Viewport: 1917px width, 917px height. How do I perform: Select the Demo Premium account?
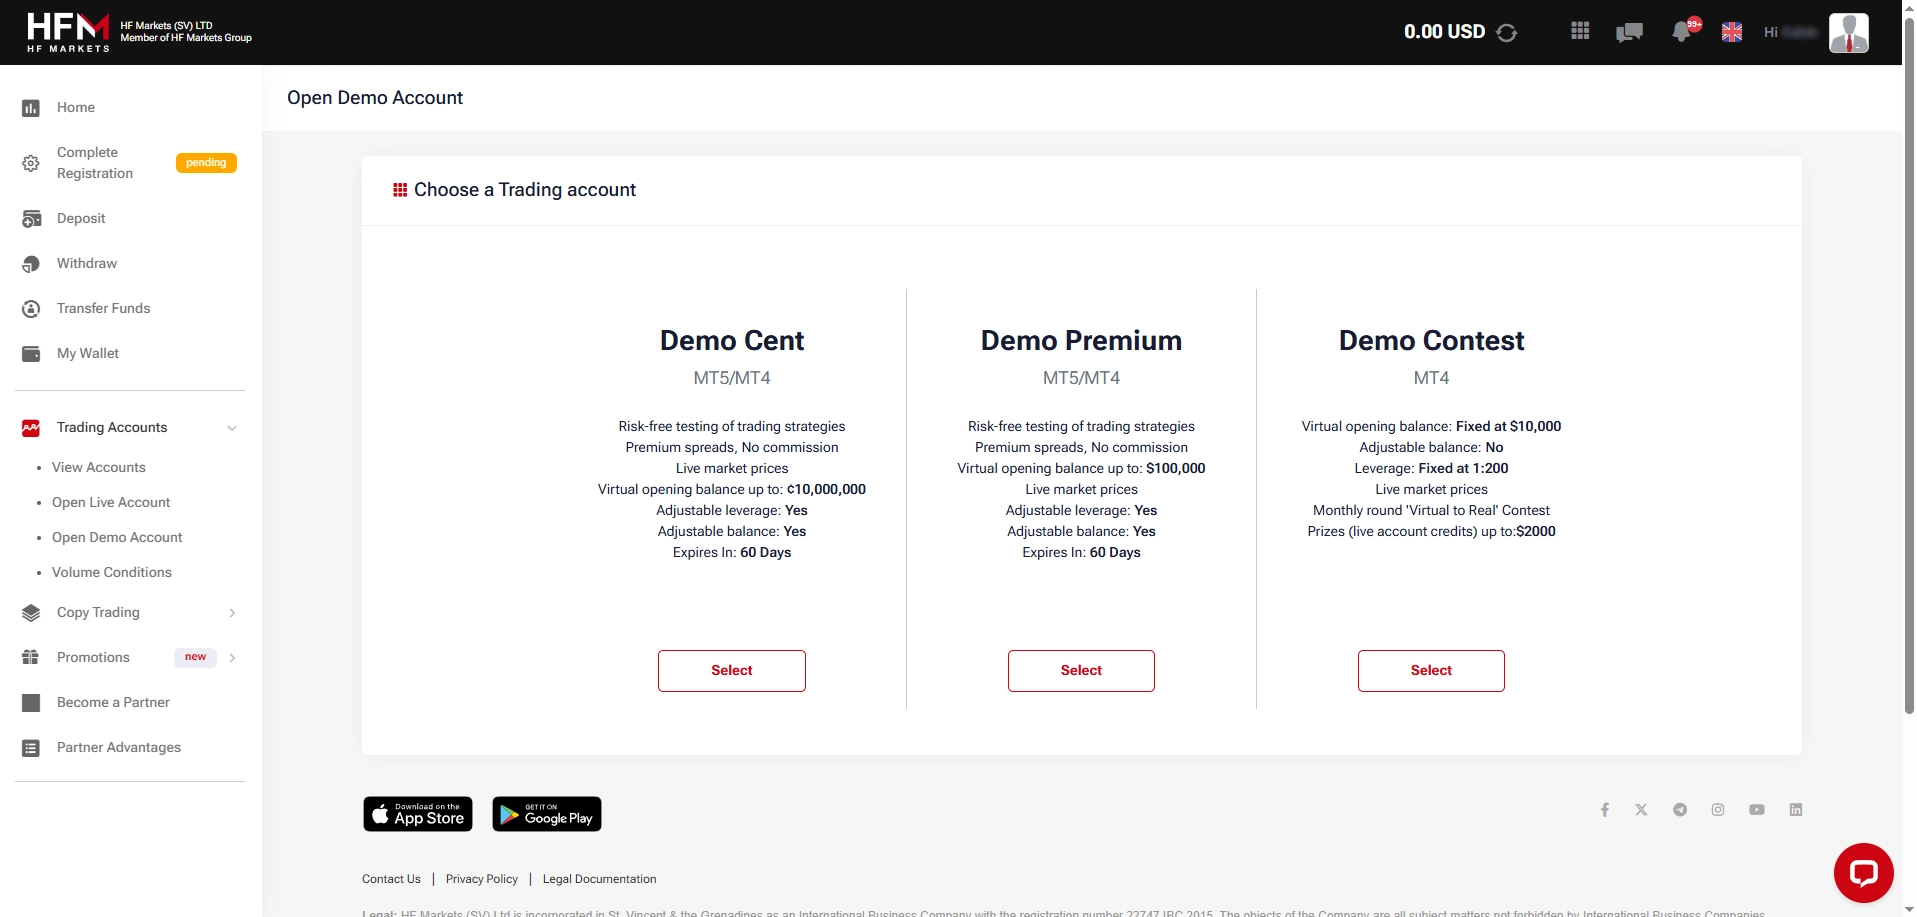tap(1081, 670)
